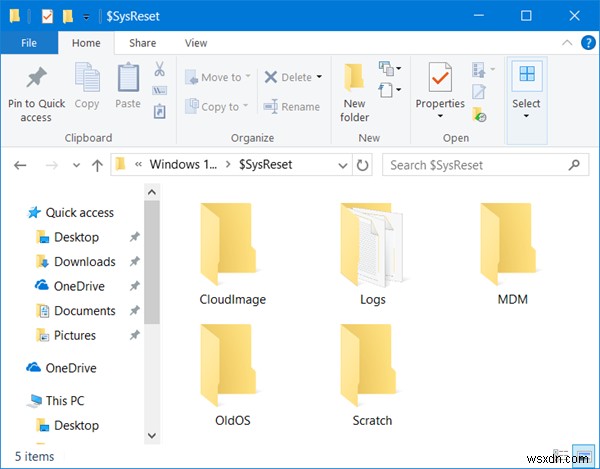
Task: Open the New item dropdown icon
Action: pyautogui.click(x=390, y=68)
